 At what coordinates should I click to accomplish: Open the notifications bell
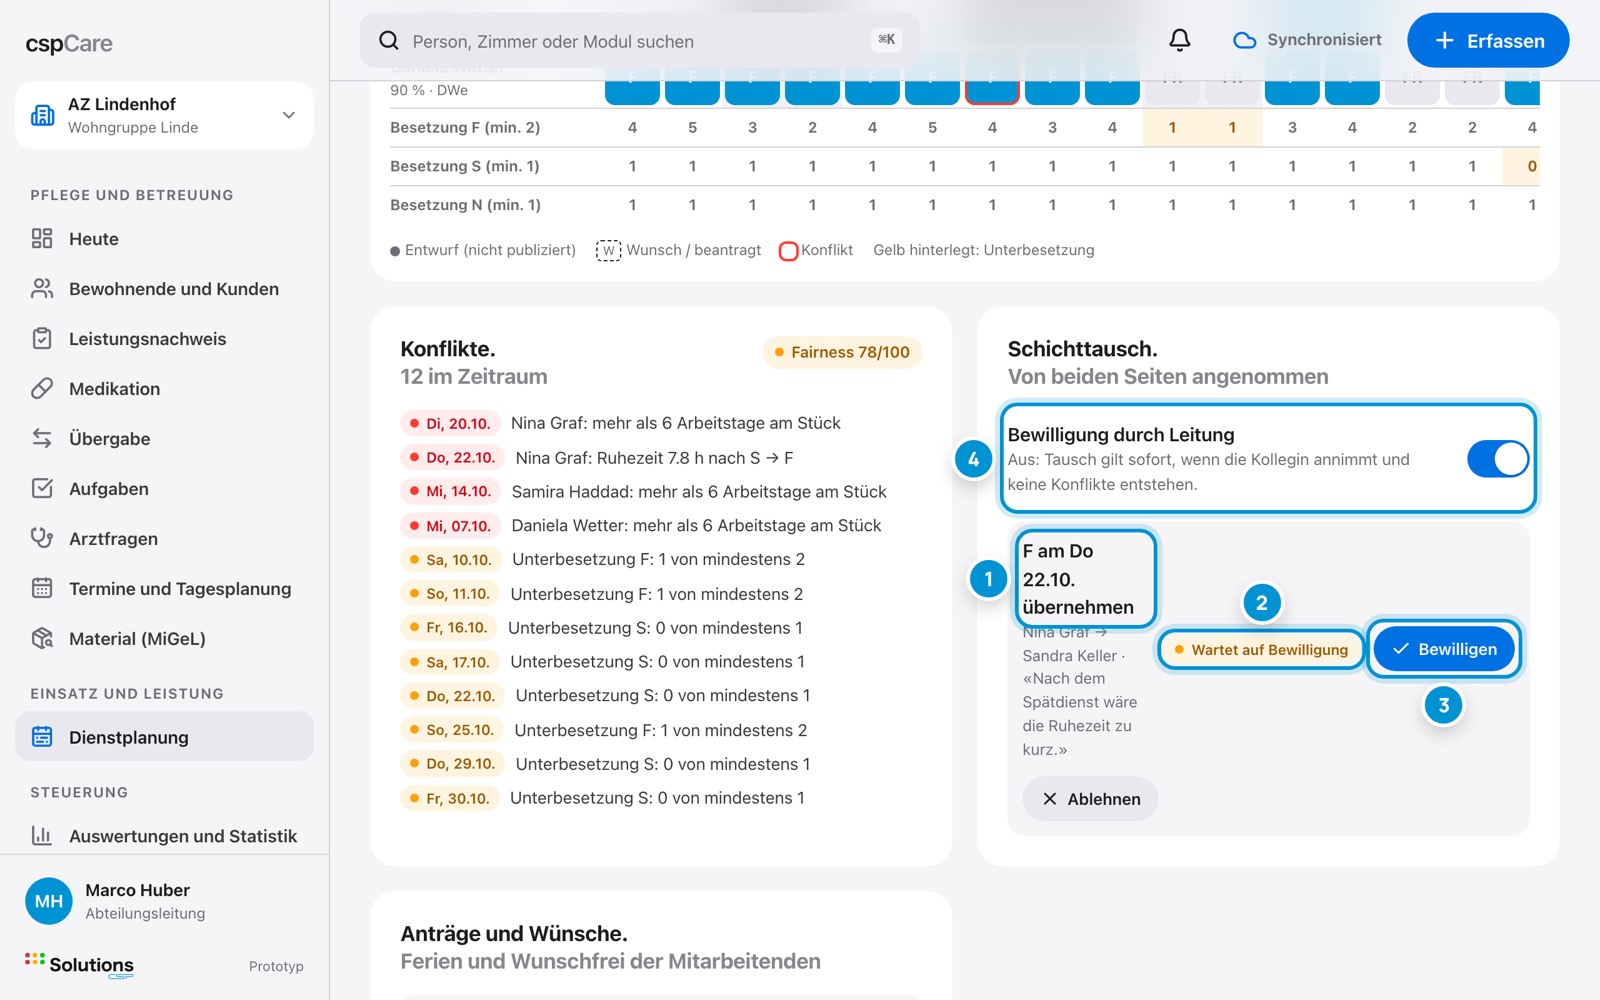(x=1180, y=40)
